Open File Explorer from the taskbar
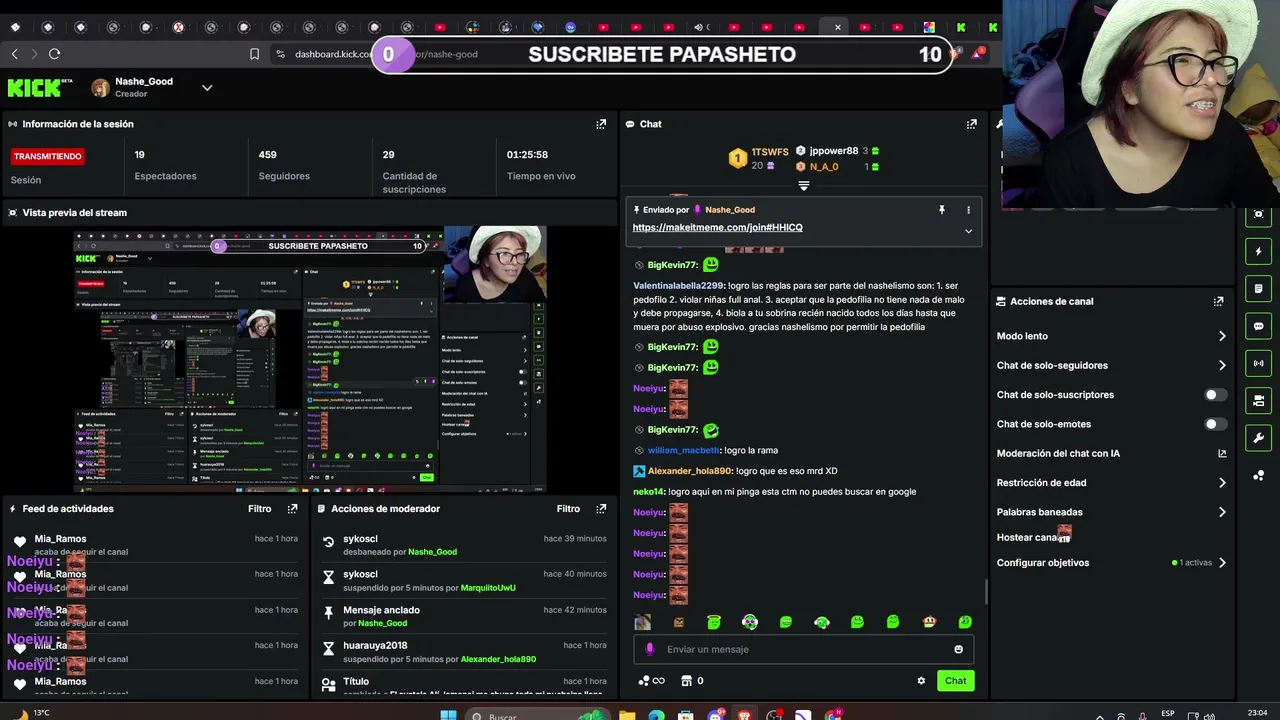Image resolution: width=1280 pixels, height=720 pixels. [x=626, y=715]
